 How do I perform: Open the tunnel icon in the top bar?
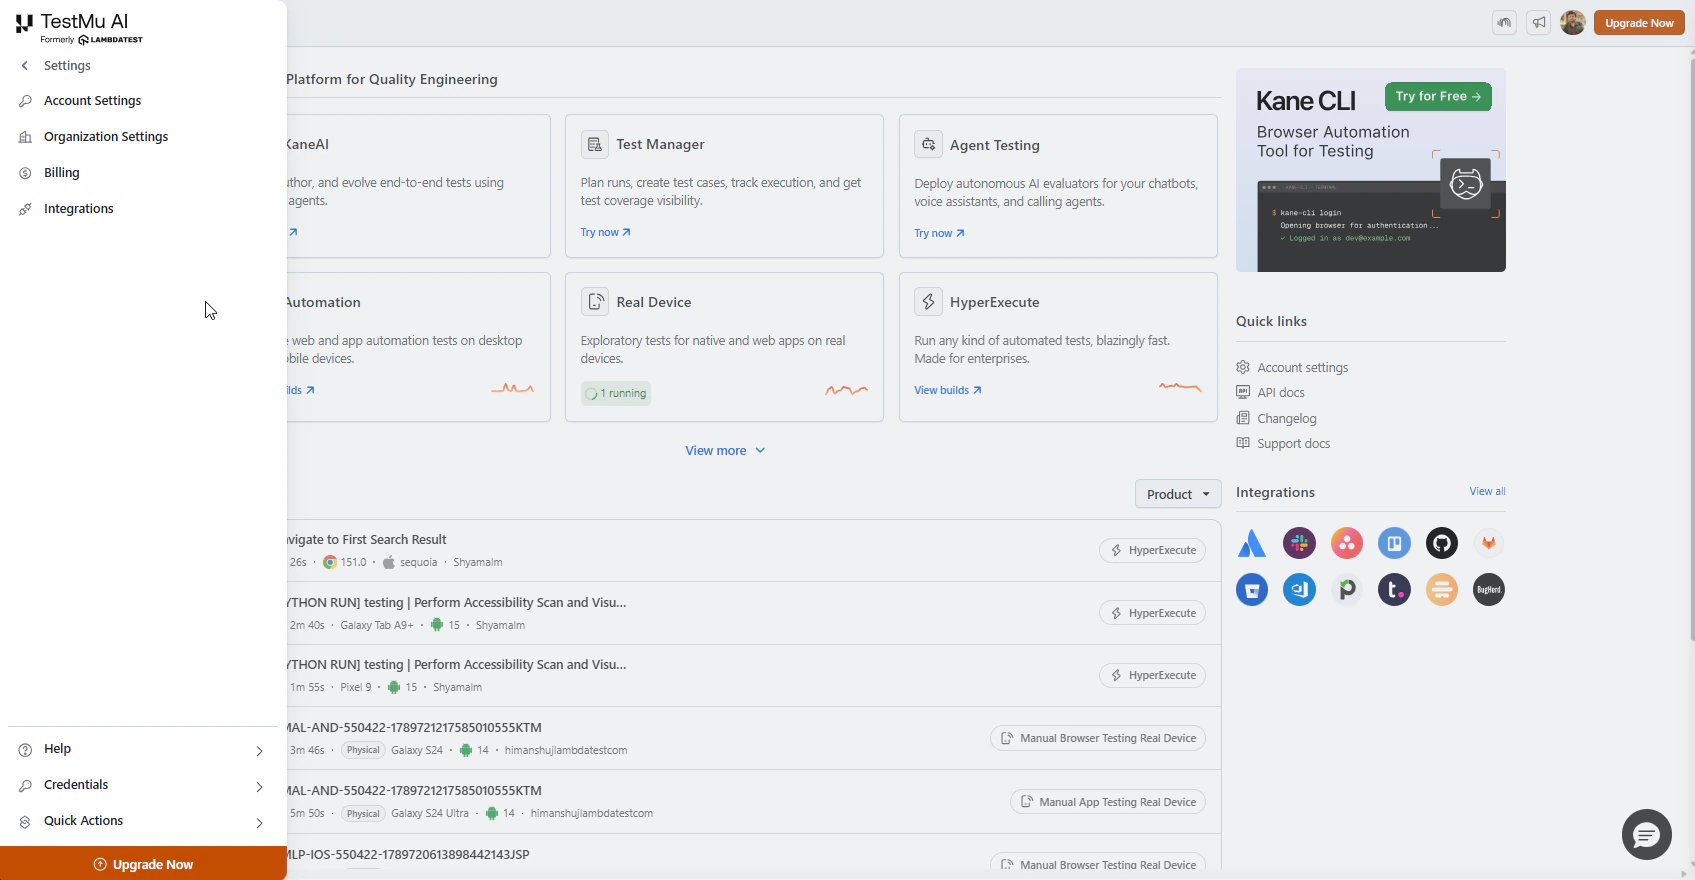click(1504, 22)
